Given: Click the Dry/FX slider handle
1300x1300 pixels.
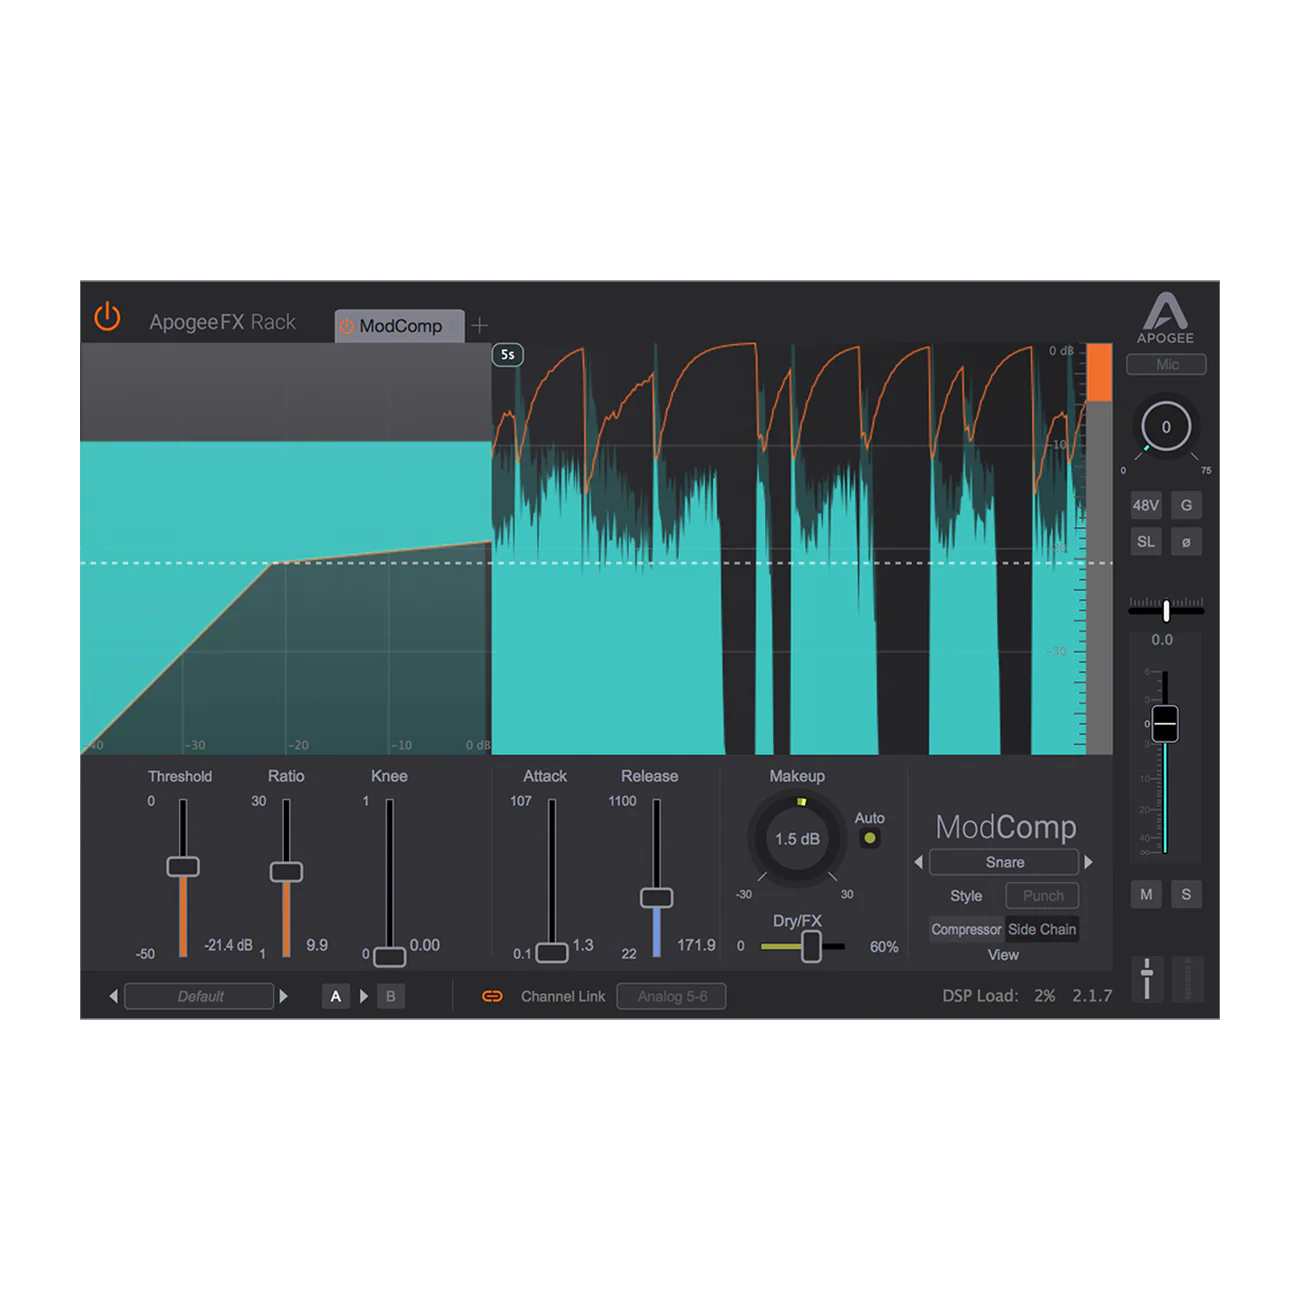Looking at the screenshot, I should tap(811, 946).
